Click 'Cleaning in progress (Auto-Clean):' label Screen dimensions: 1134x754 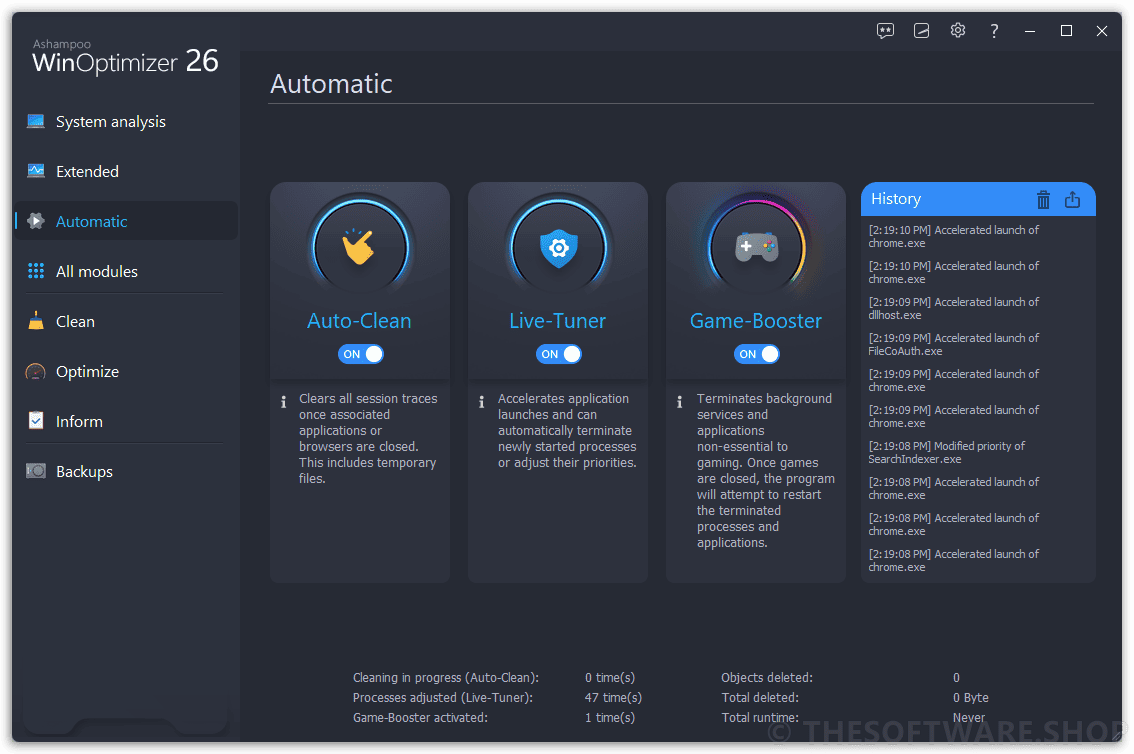(x=446, y=677)
